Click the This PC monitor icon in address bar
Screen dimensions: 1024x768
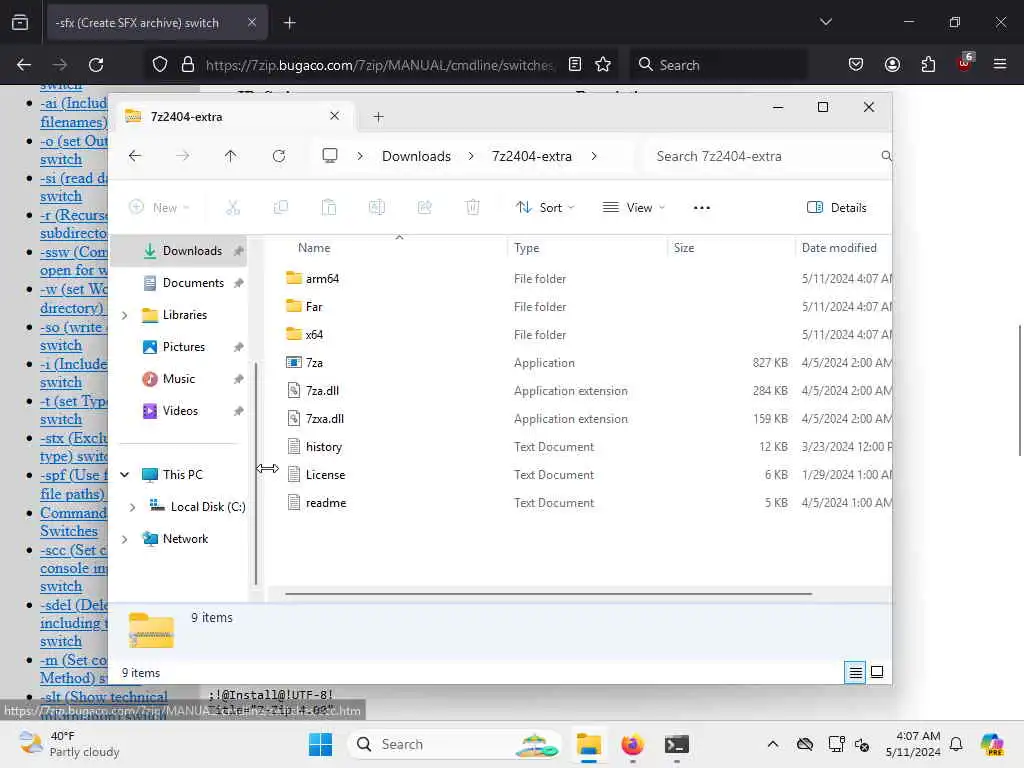pyautogui.click(x=330, y=156)
